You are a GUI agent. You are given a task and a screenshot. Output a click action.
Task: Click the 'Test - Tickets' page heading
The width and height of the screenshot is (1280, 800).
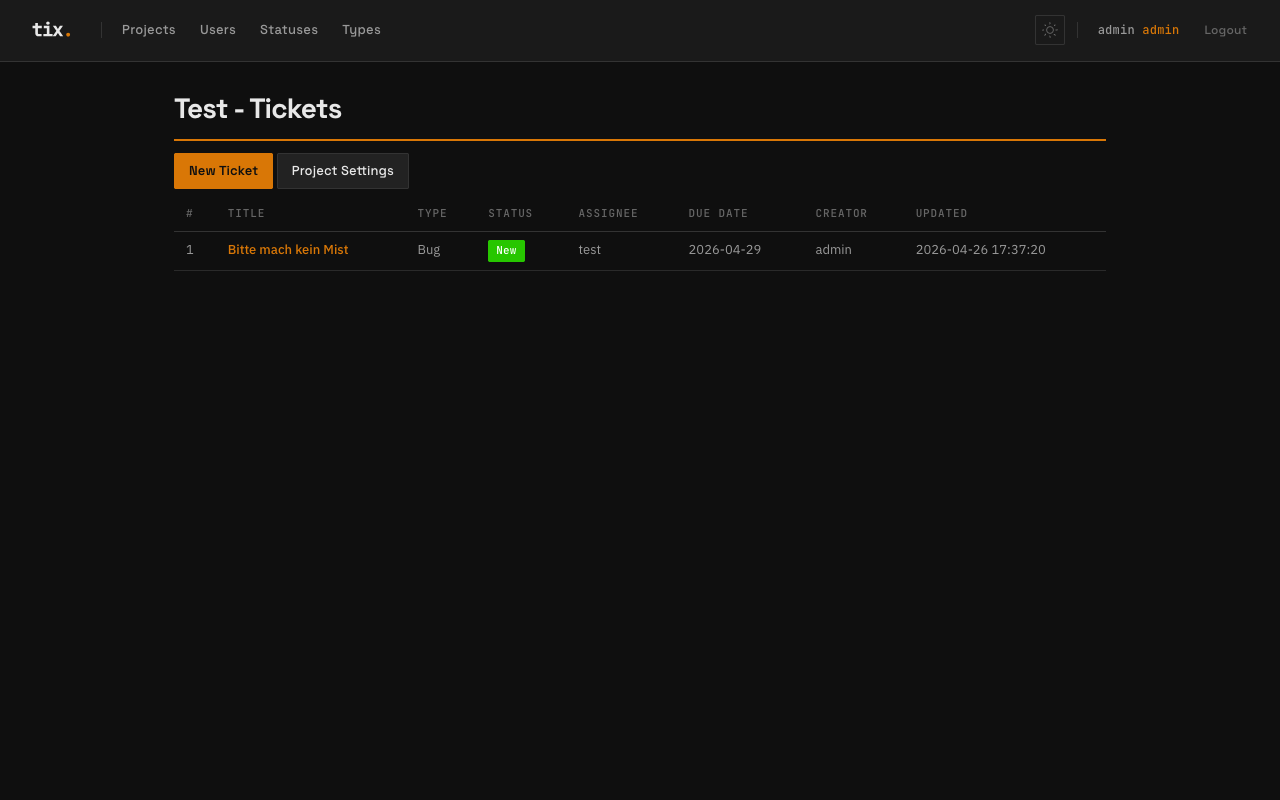tap(258, 109)
